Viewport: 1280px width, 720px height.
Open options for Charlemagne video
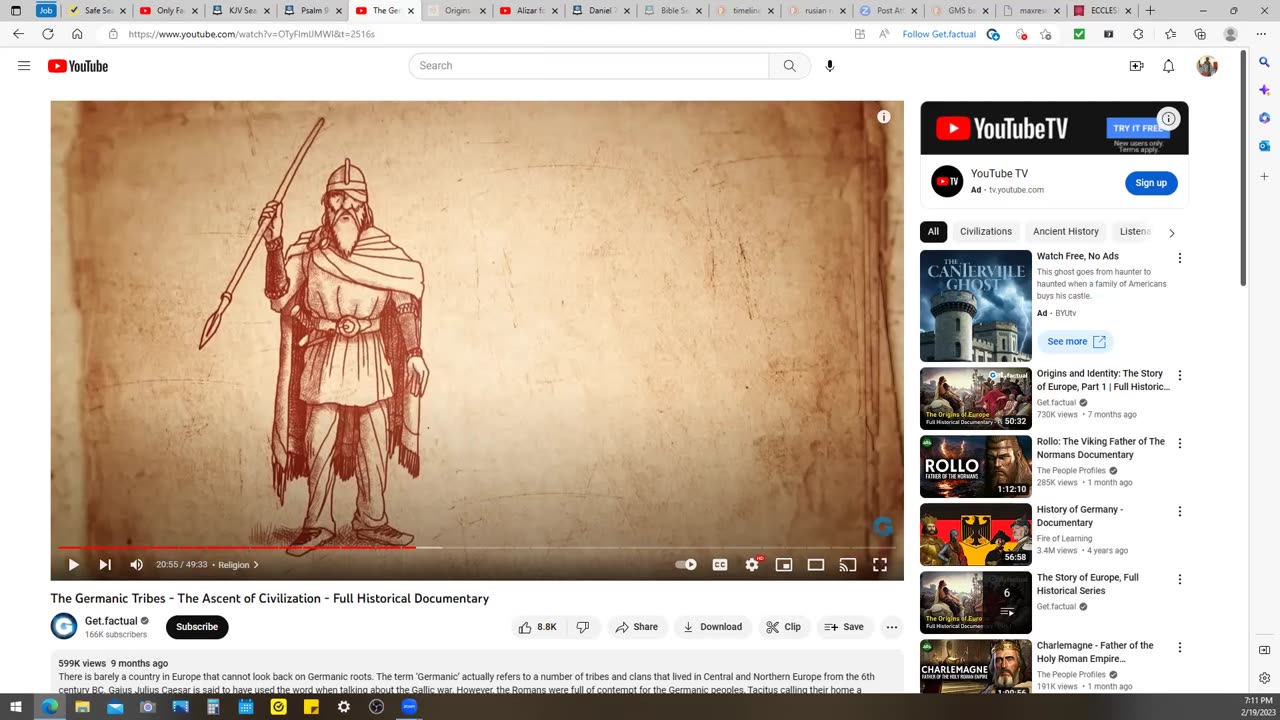[1180, 648]
